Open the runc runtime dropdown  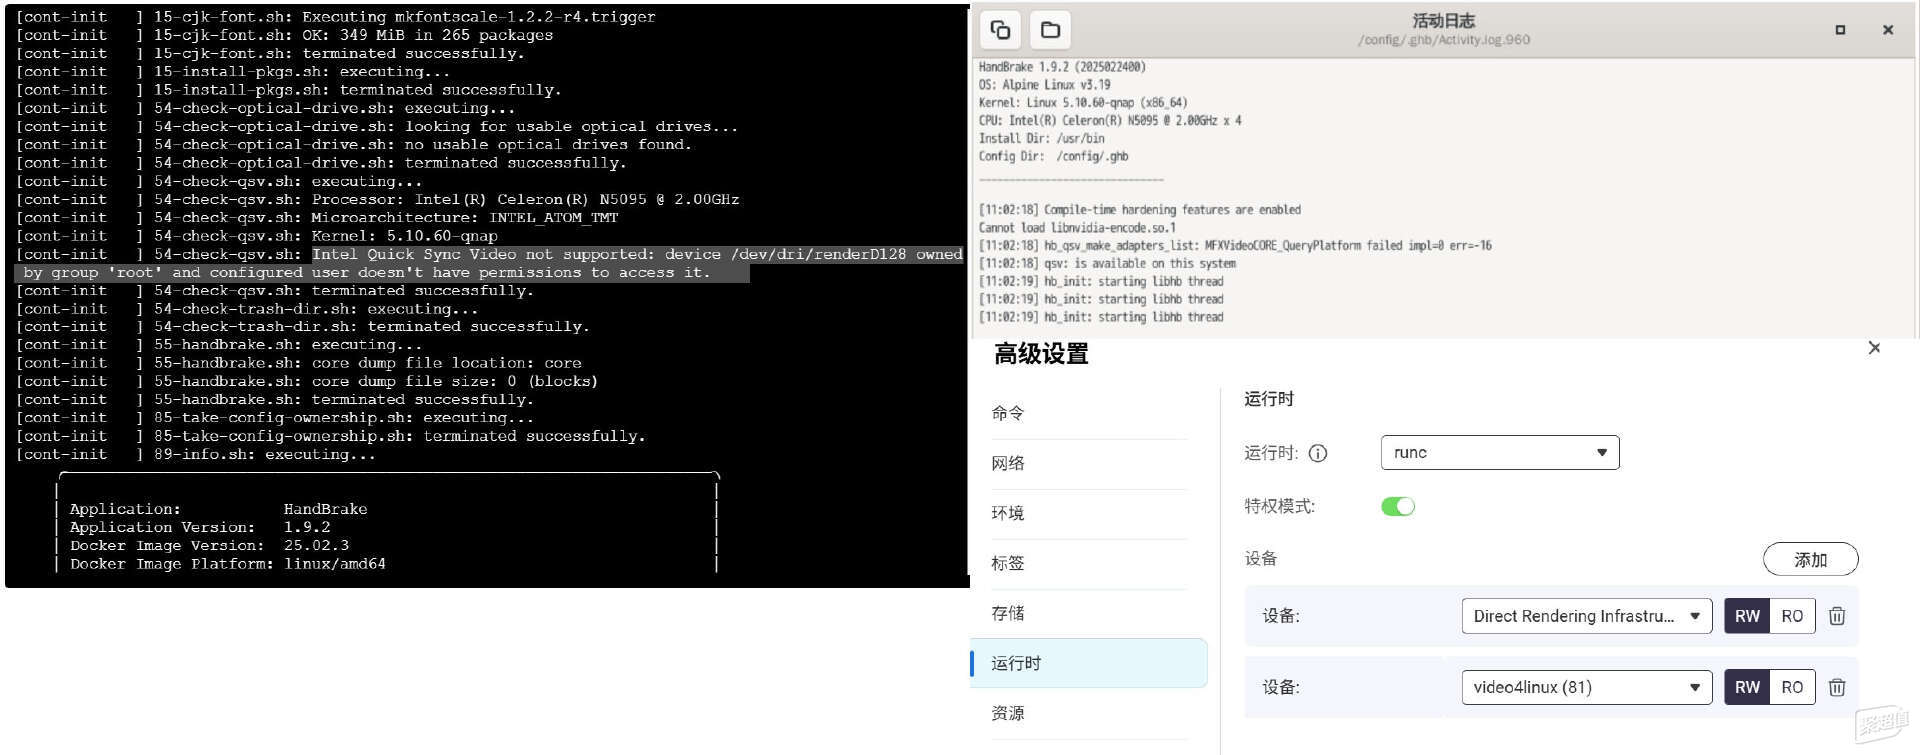[1500, 453]
